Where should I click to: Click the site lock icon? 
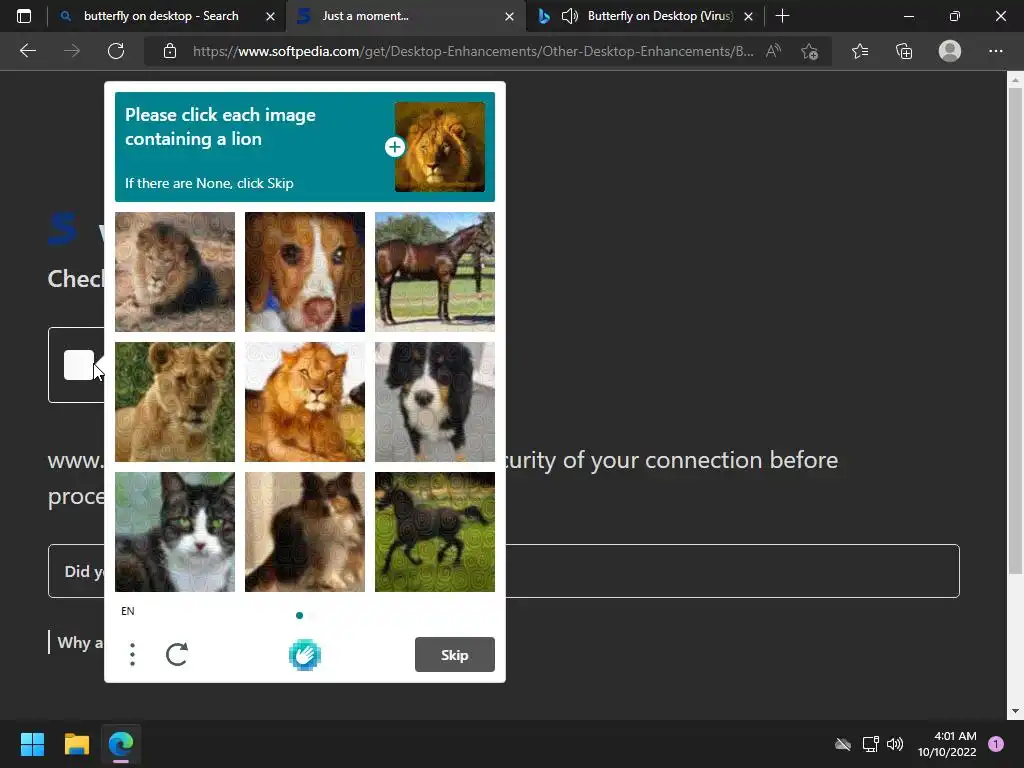click(x=170, y=51)
